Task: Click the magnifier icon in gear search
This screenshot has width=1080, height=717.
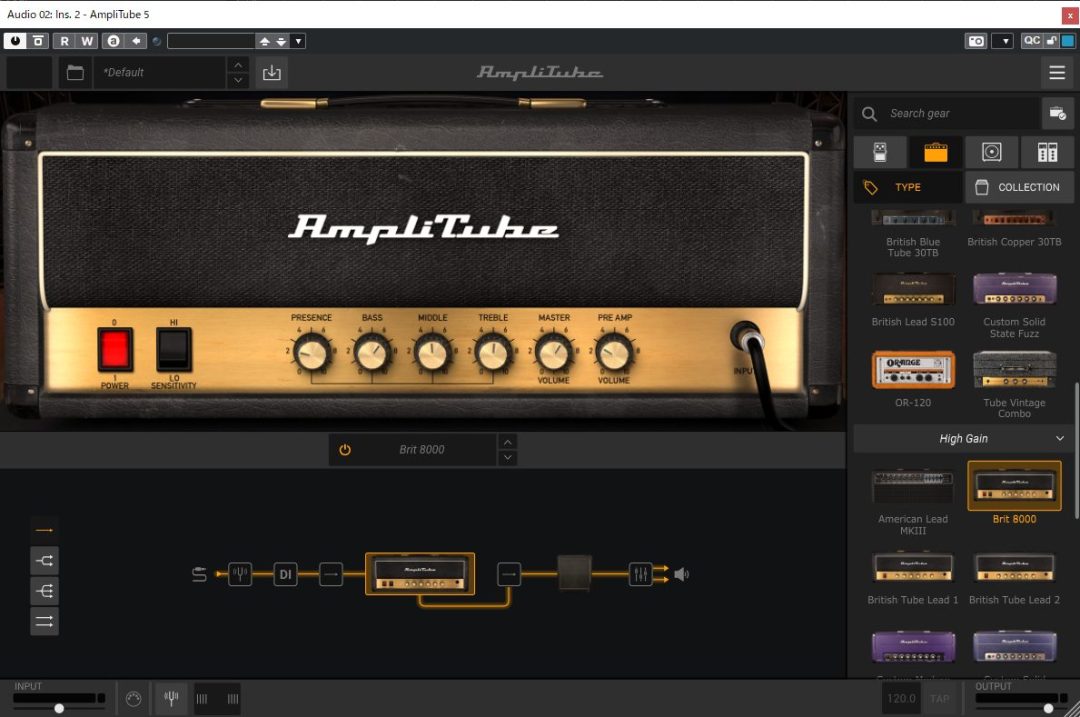Action: click(869, 114)
